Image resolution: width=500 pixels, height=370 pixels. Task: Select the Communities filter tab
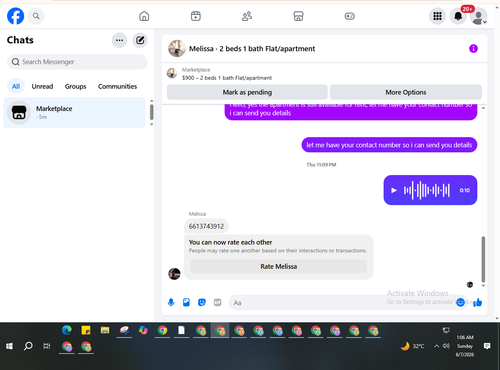(117, 86)
